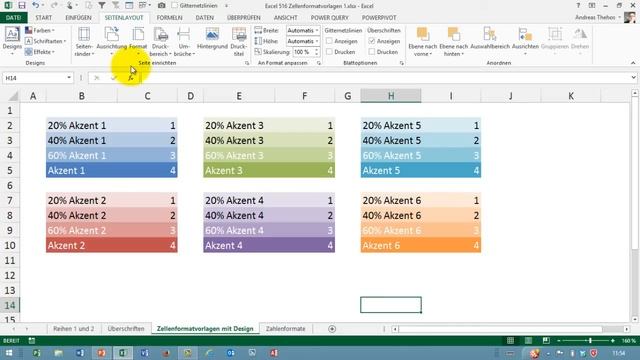The width and height of the screenshot is (640, 360).
Task: Click Ebene nach hinten icon
Action: point(453,34)
